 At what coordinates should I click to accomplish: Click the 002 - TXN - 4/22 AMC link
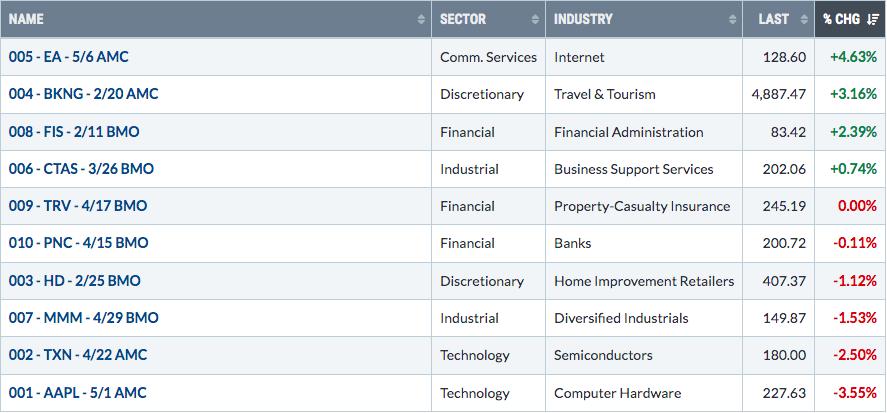pyautogui.click(x=77, y=355)
